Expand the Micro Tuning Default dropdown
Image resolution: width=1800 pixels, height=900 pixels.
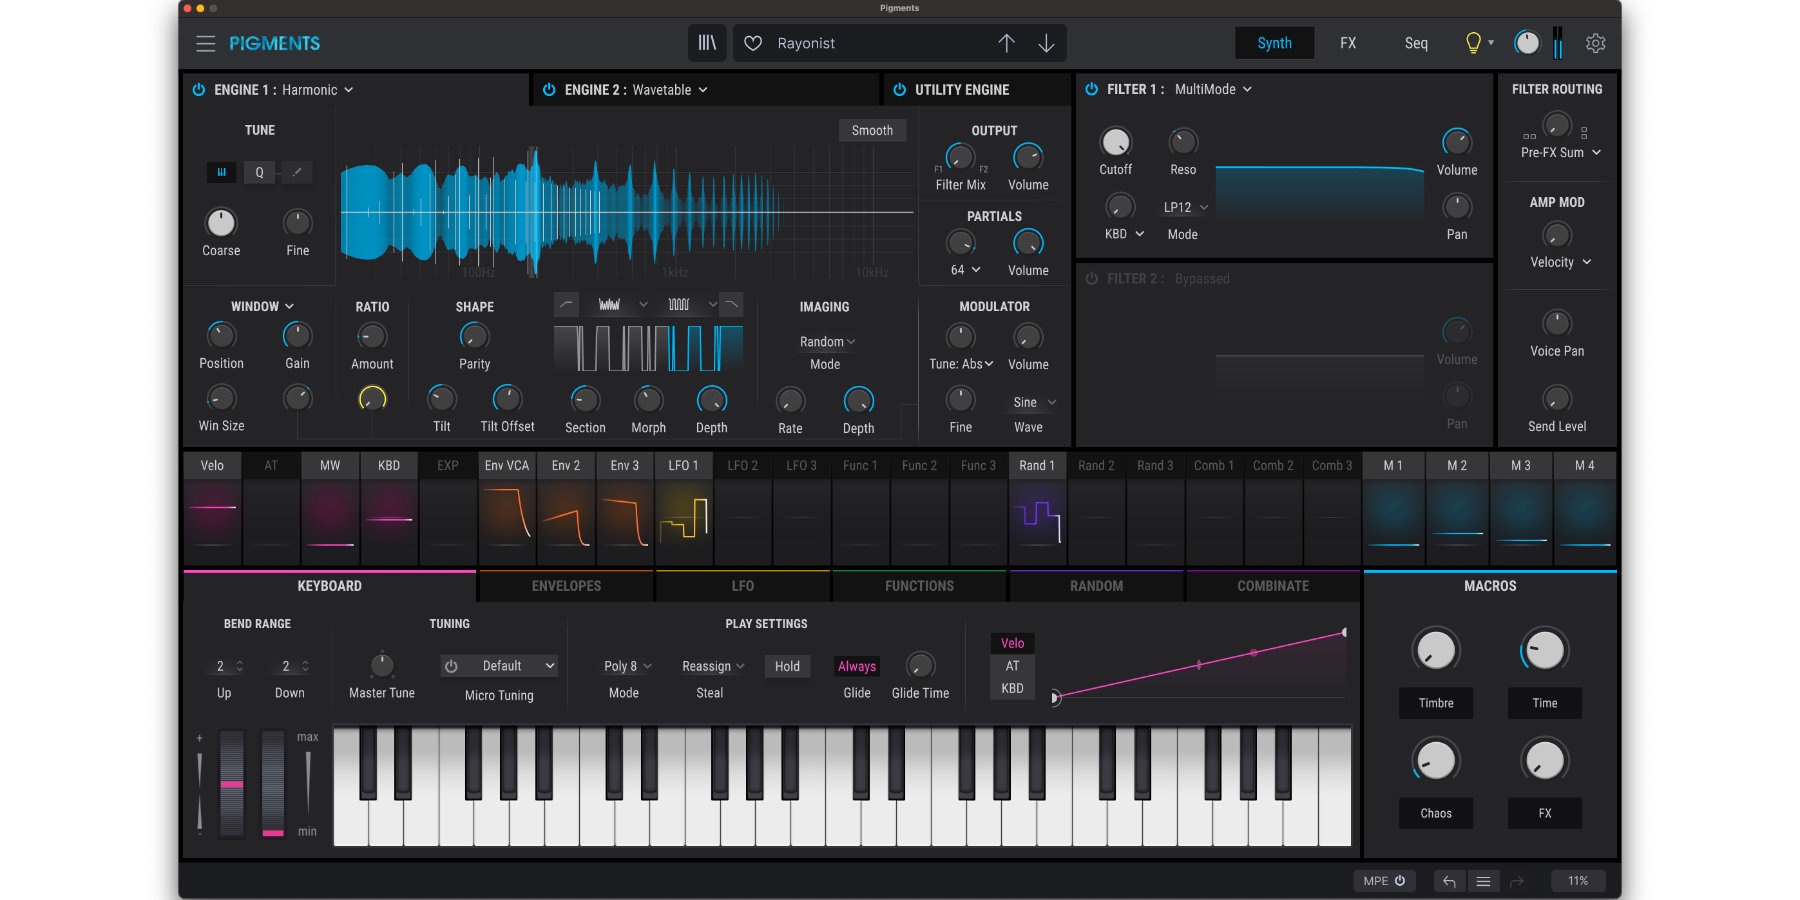click(512, 666)
